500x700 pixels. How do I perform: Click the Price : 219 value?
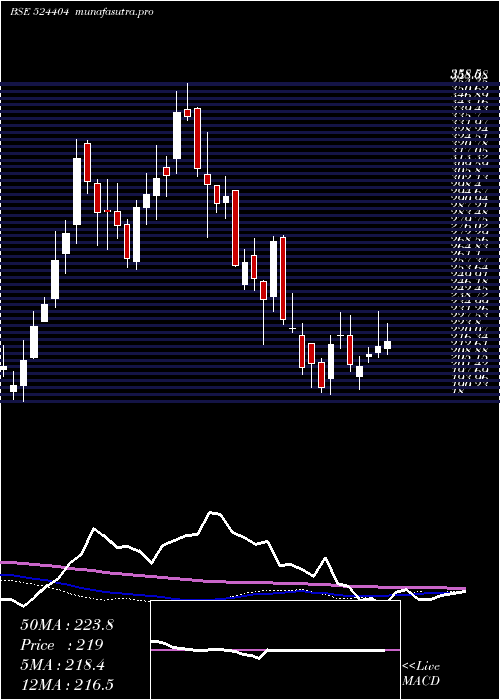pyautogui.click(x=62, y=645)
